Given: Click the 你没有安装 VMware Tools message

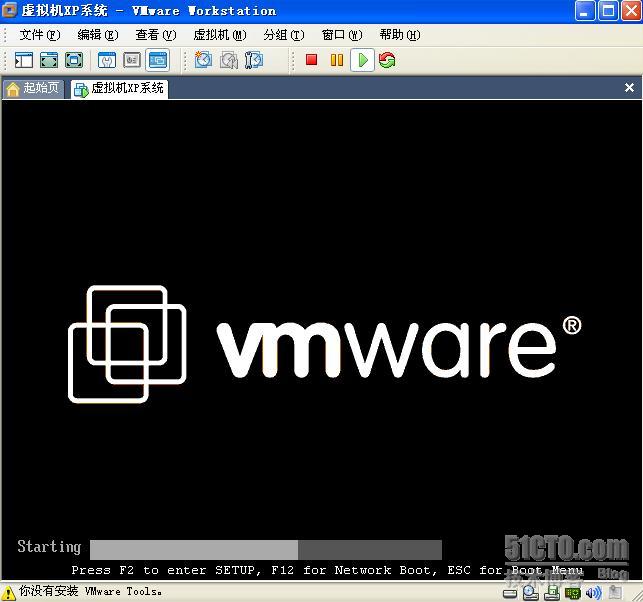Looking at the screenshot, I should click(90, 591).
